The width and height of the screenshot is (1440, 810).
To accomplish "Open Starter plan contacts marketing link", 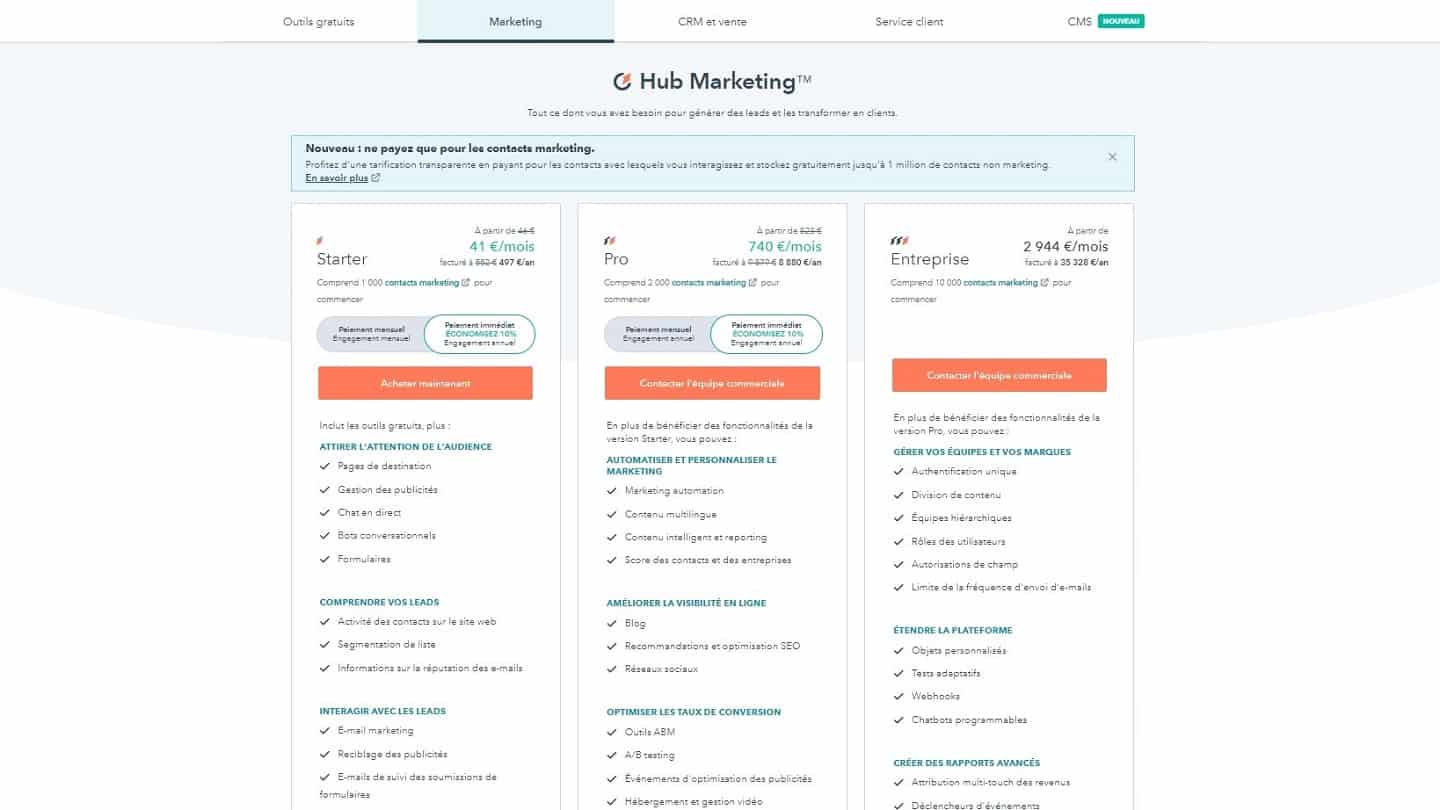I will click(422, 283).
